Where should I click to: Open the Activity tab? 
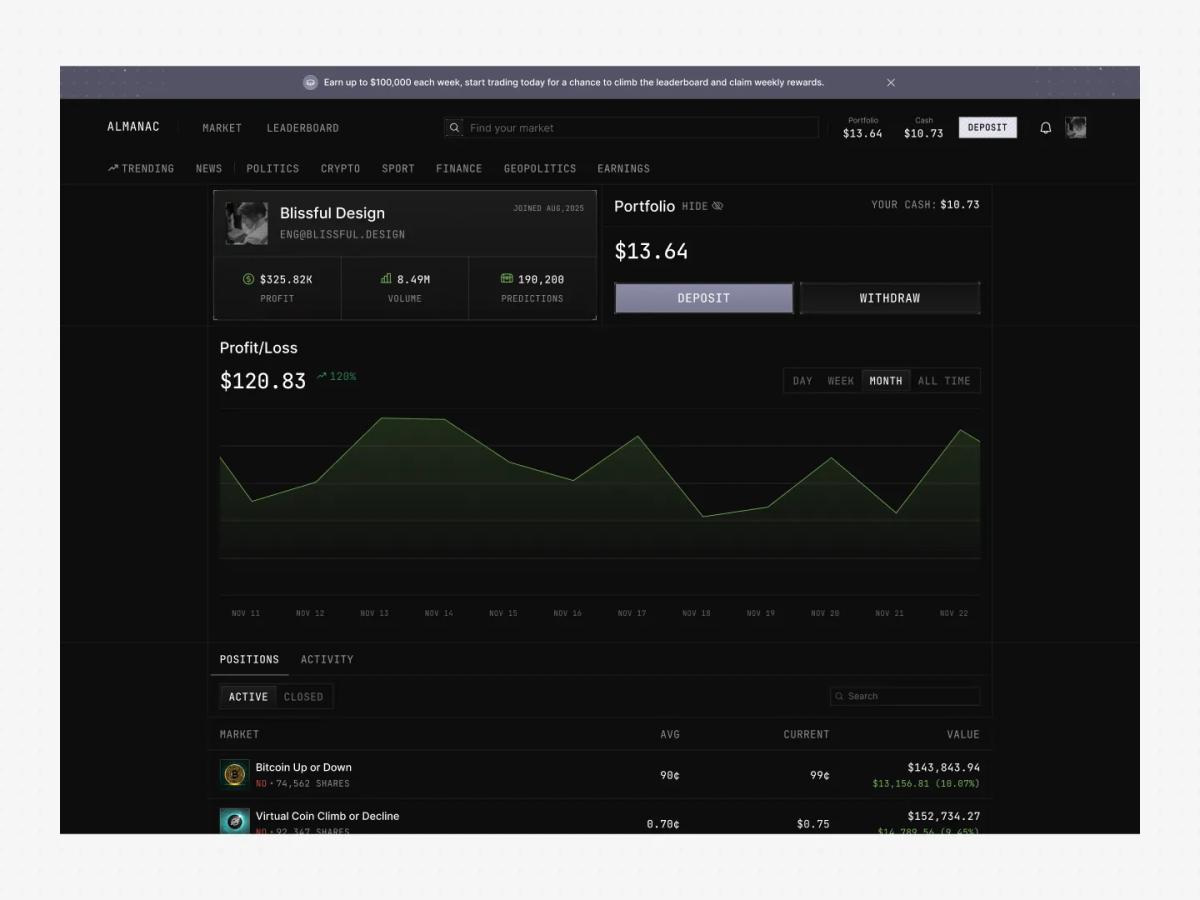click(x=327, y=659)
